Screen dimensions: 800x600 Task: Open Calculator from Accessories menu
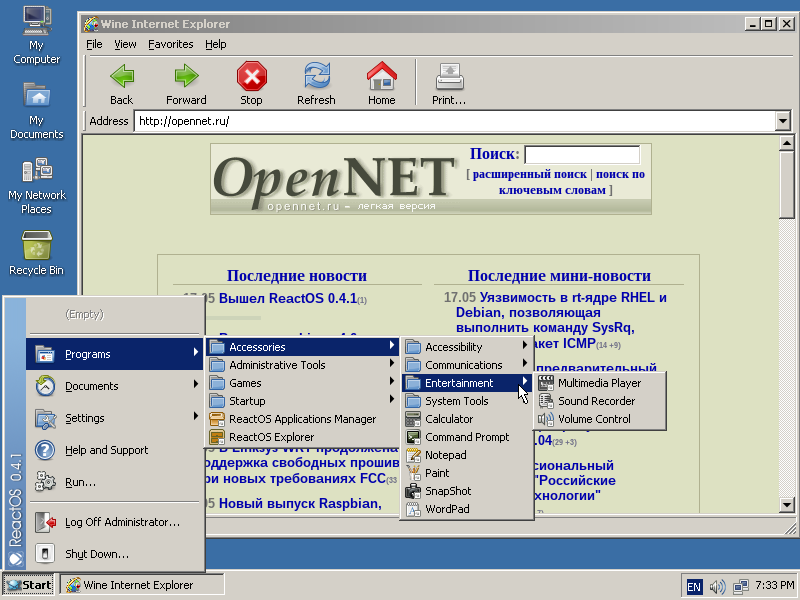tap(449, 419)
